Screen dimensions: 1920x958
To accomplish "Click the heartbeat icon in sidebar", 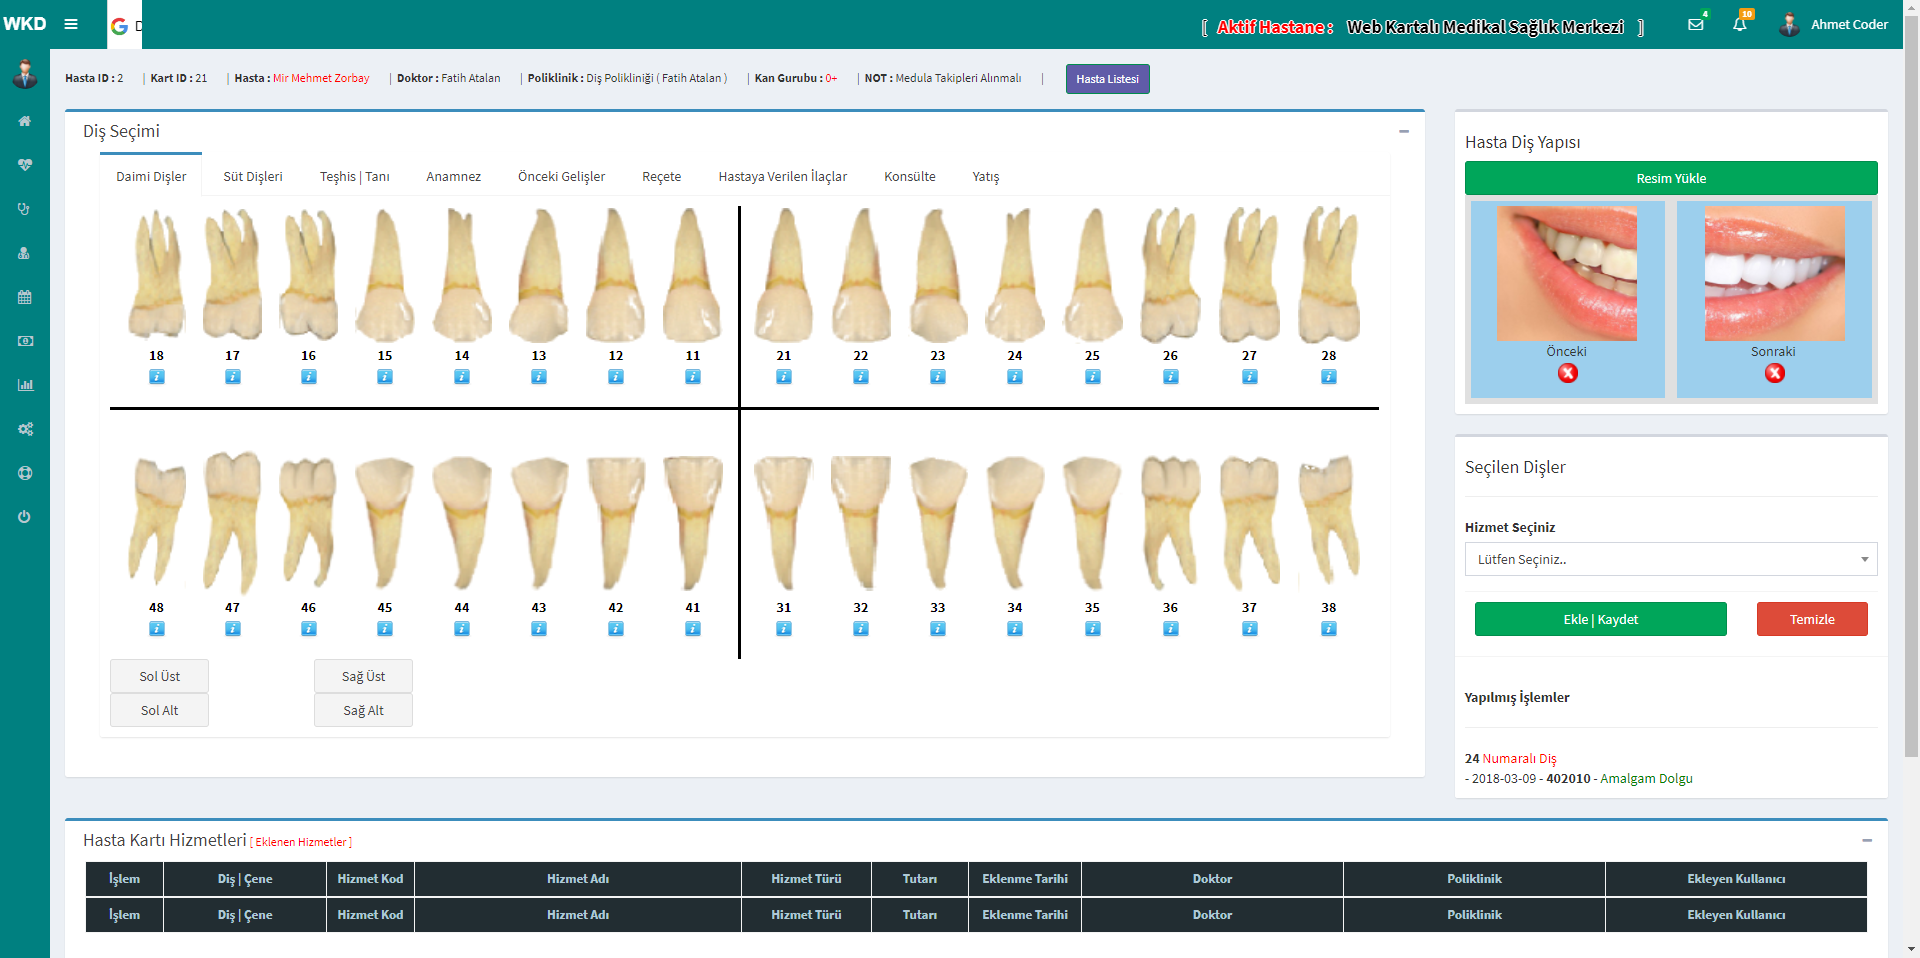I will tap(25, 165).
